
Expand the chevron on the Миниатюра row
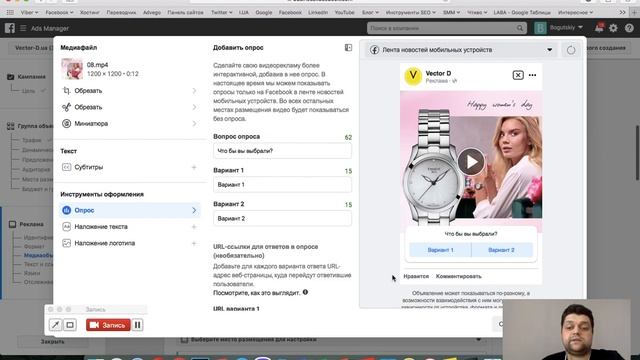click(x=194, y=123)
